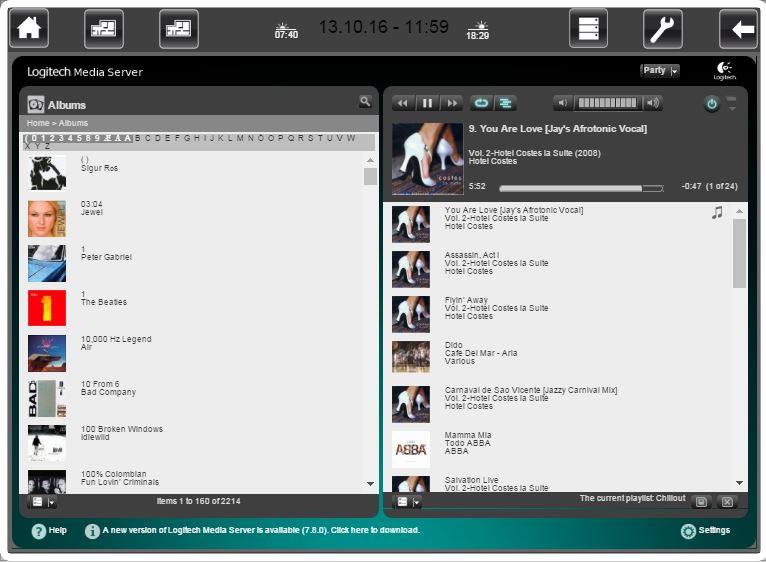Jump to letter G in album index
766x562 pixels.
coord(187,138)
